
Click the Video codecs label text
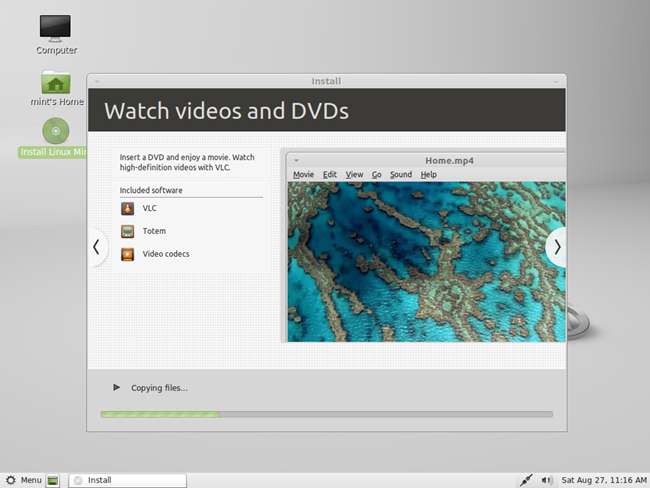pyautogui.click(x=166, y=254)
